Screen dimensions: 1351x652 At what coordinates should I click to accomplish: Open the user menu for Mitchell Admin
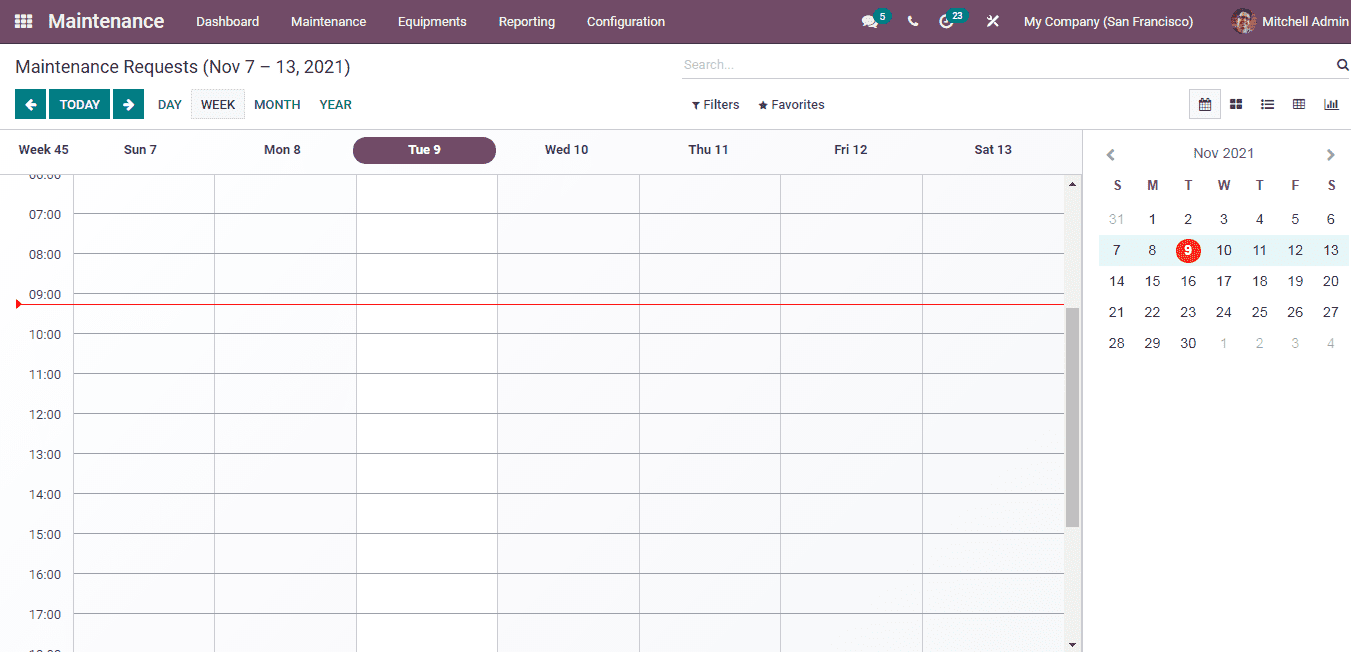pos(1288,21)
